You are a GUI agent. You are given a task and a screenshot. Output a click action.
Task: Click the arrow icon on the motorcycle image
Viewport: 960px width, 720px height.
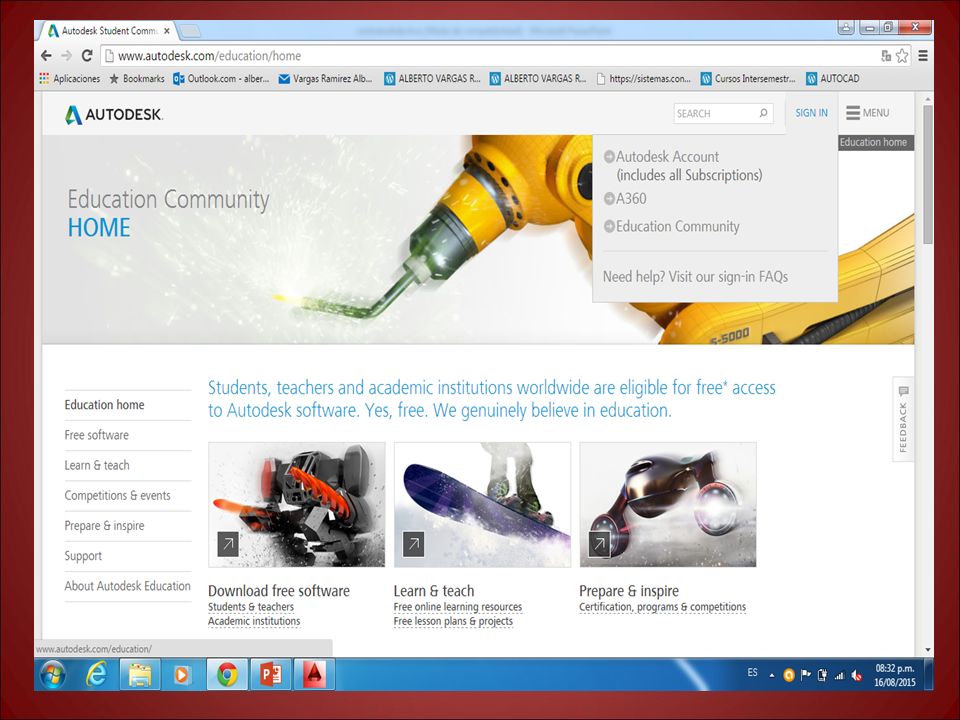[x=599, y=544]
